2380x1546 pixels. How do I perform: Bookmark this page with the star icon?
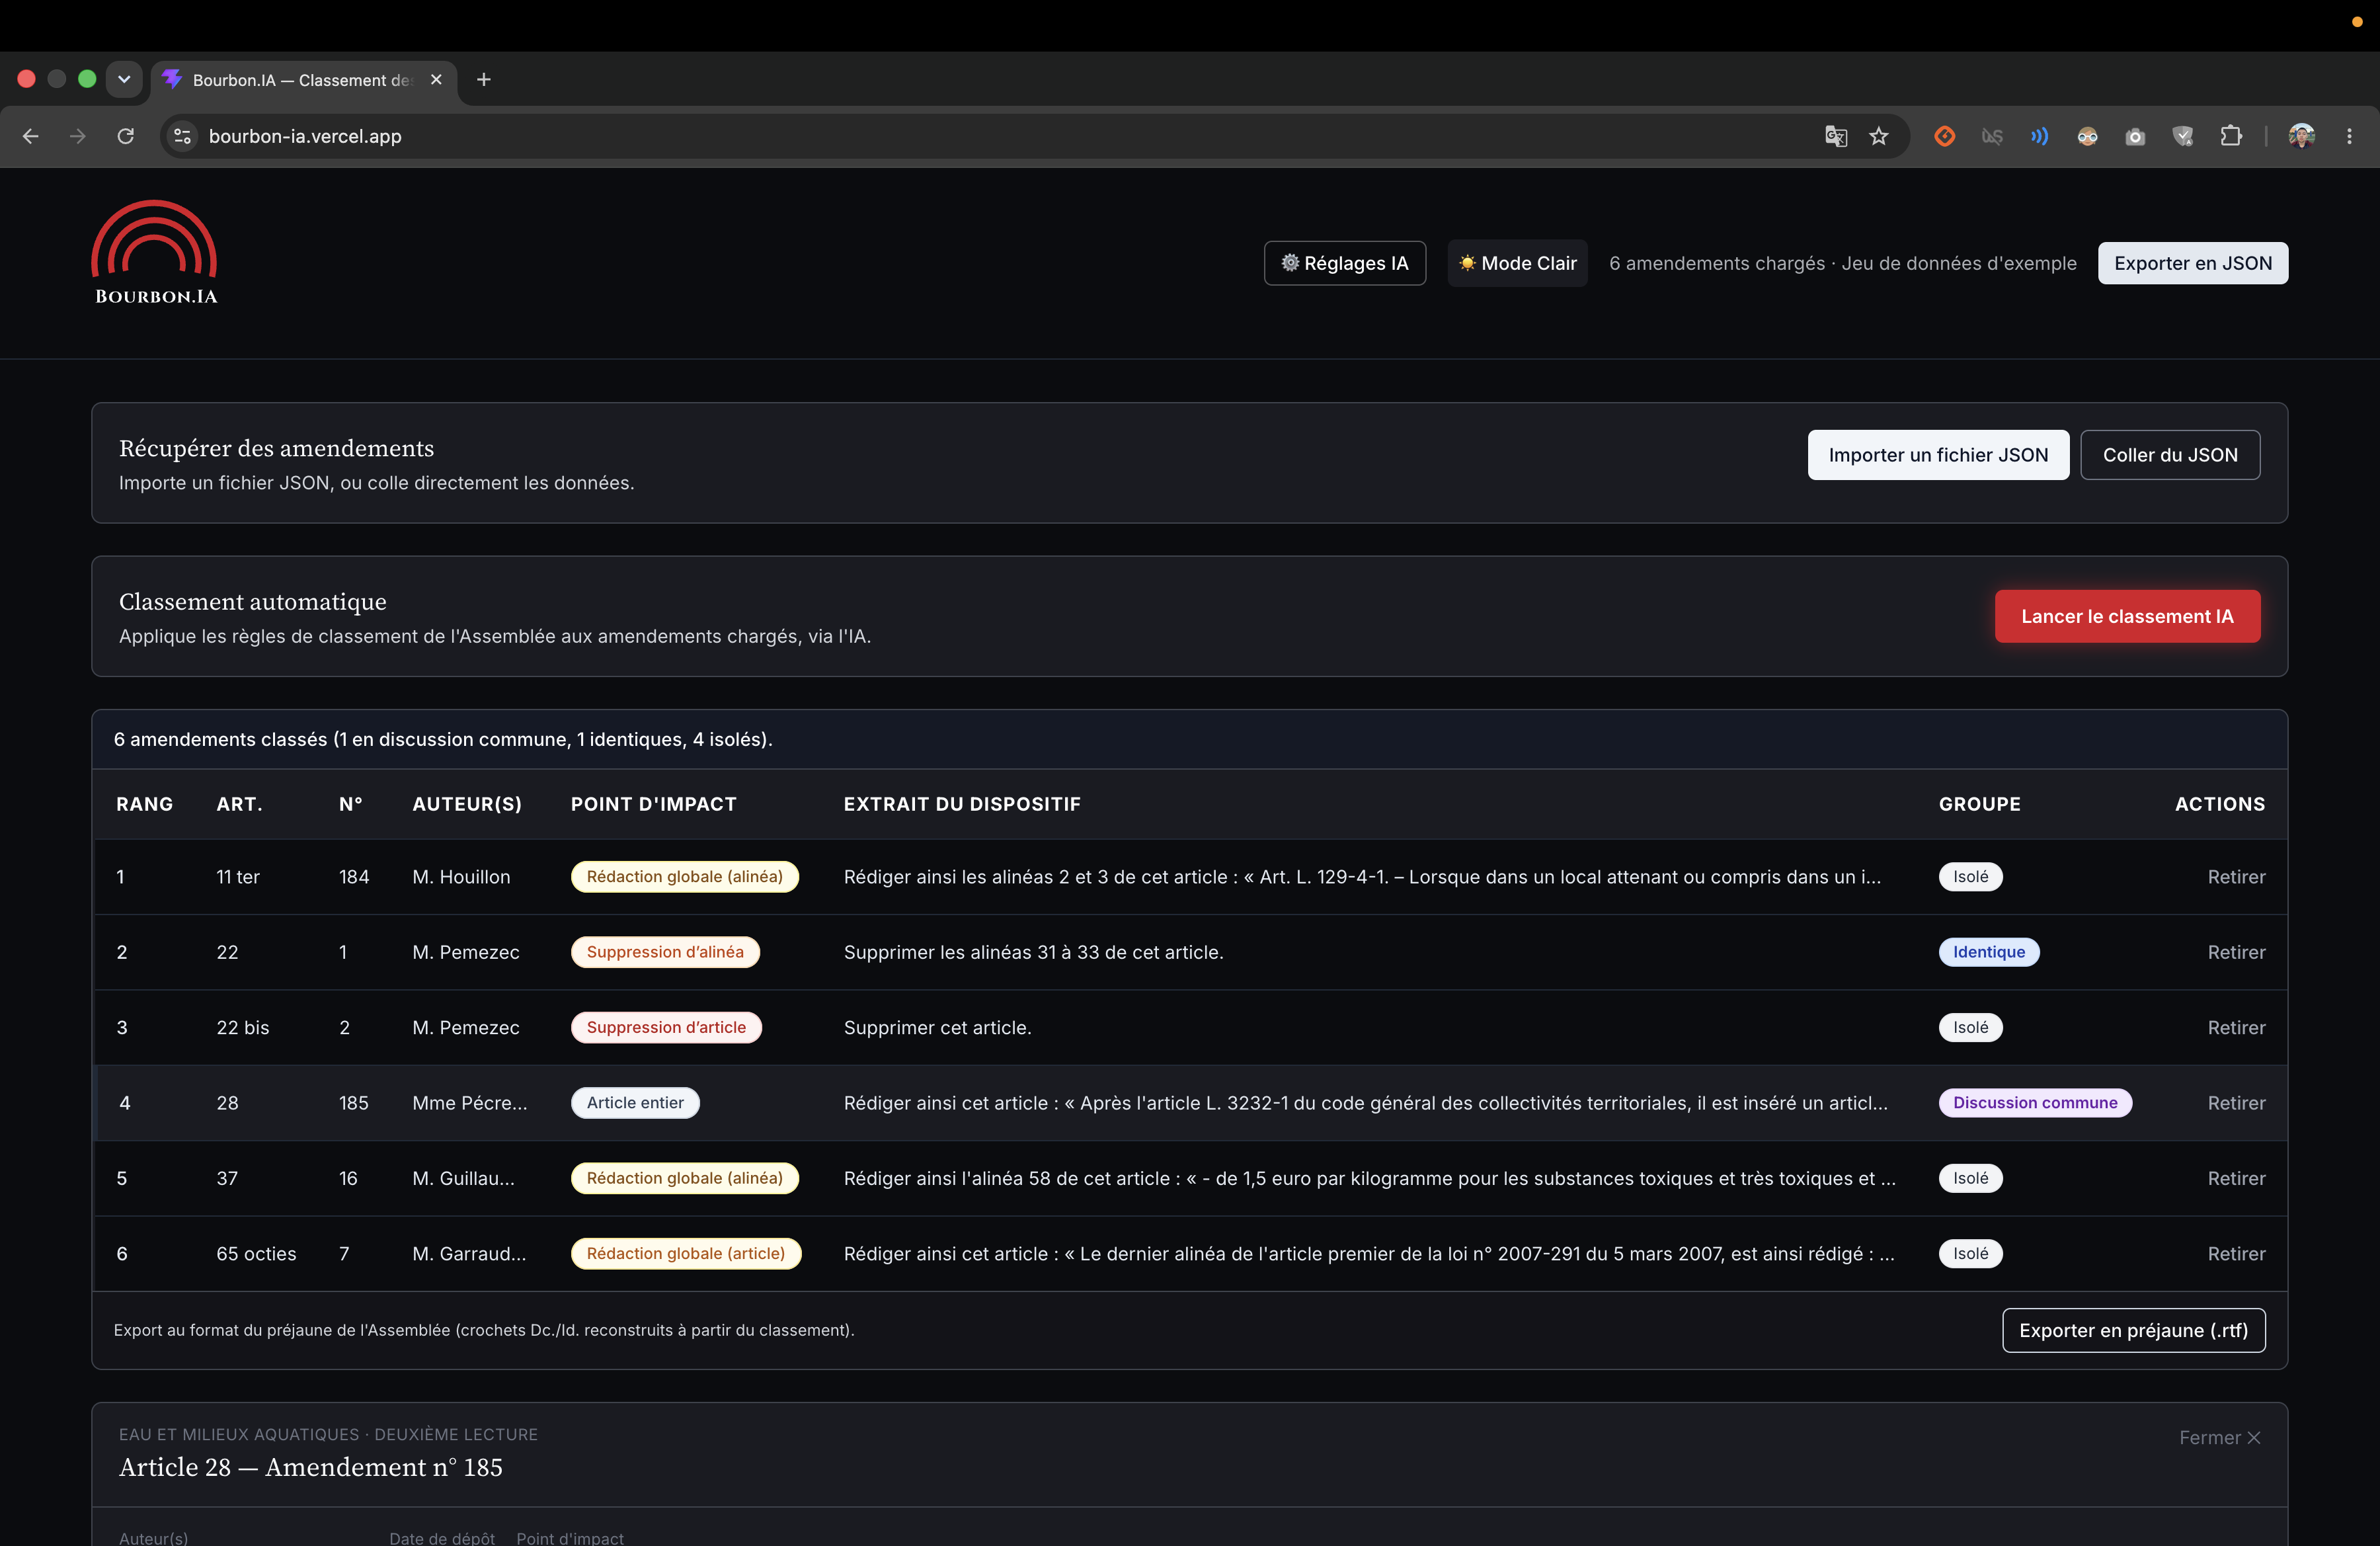[x=1879, y=136]
